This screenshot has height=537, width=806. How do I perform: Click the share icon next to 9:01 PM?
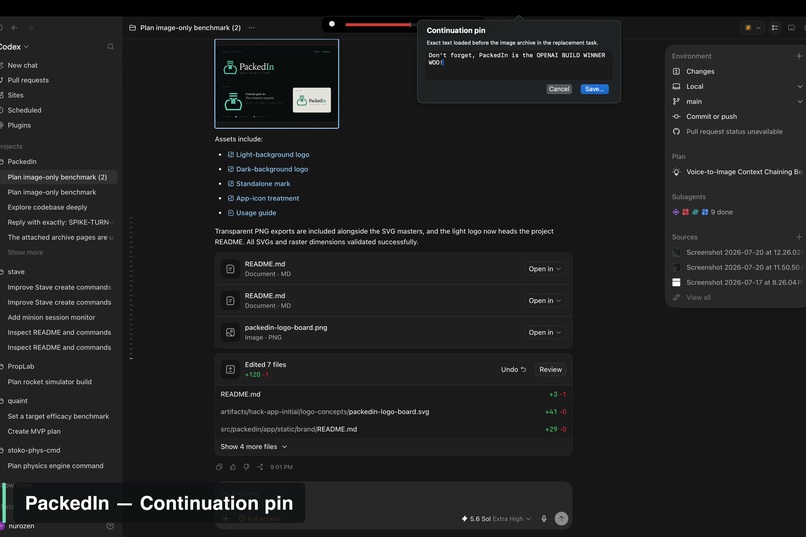pyautogui.click(x=260, y=467)
